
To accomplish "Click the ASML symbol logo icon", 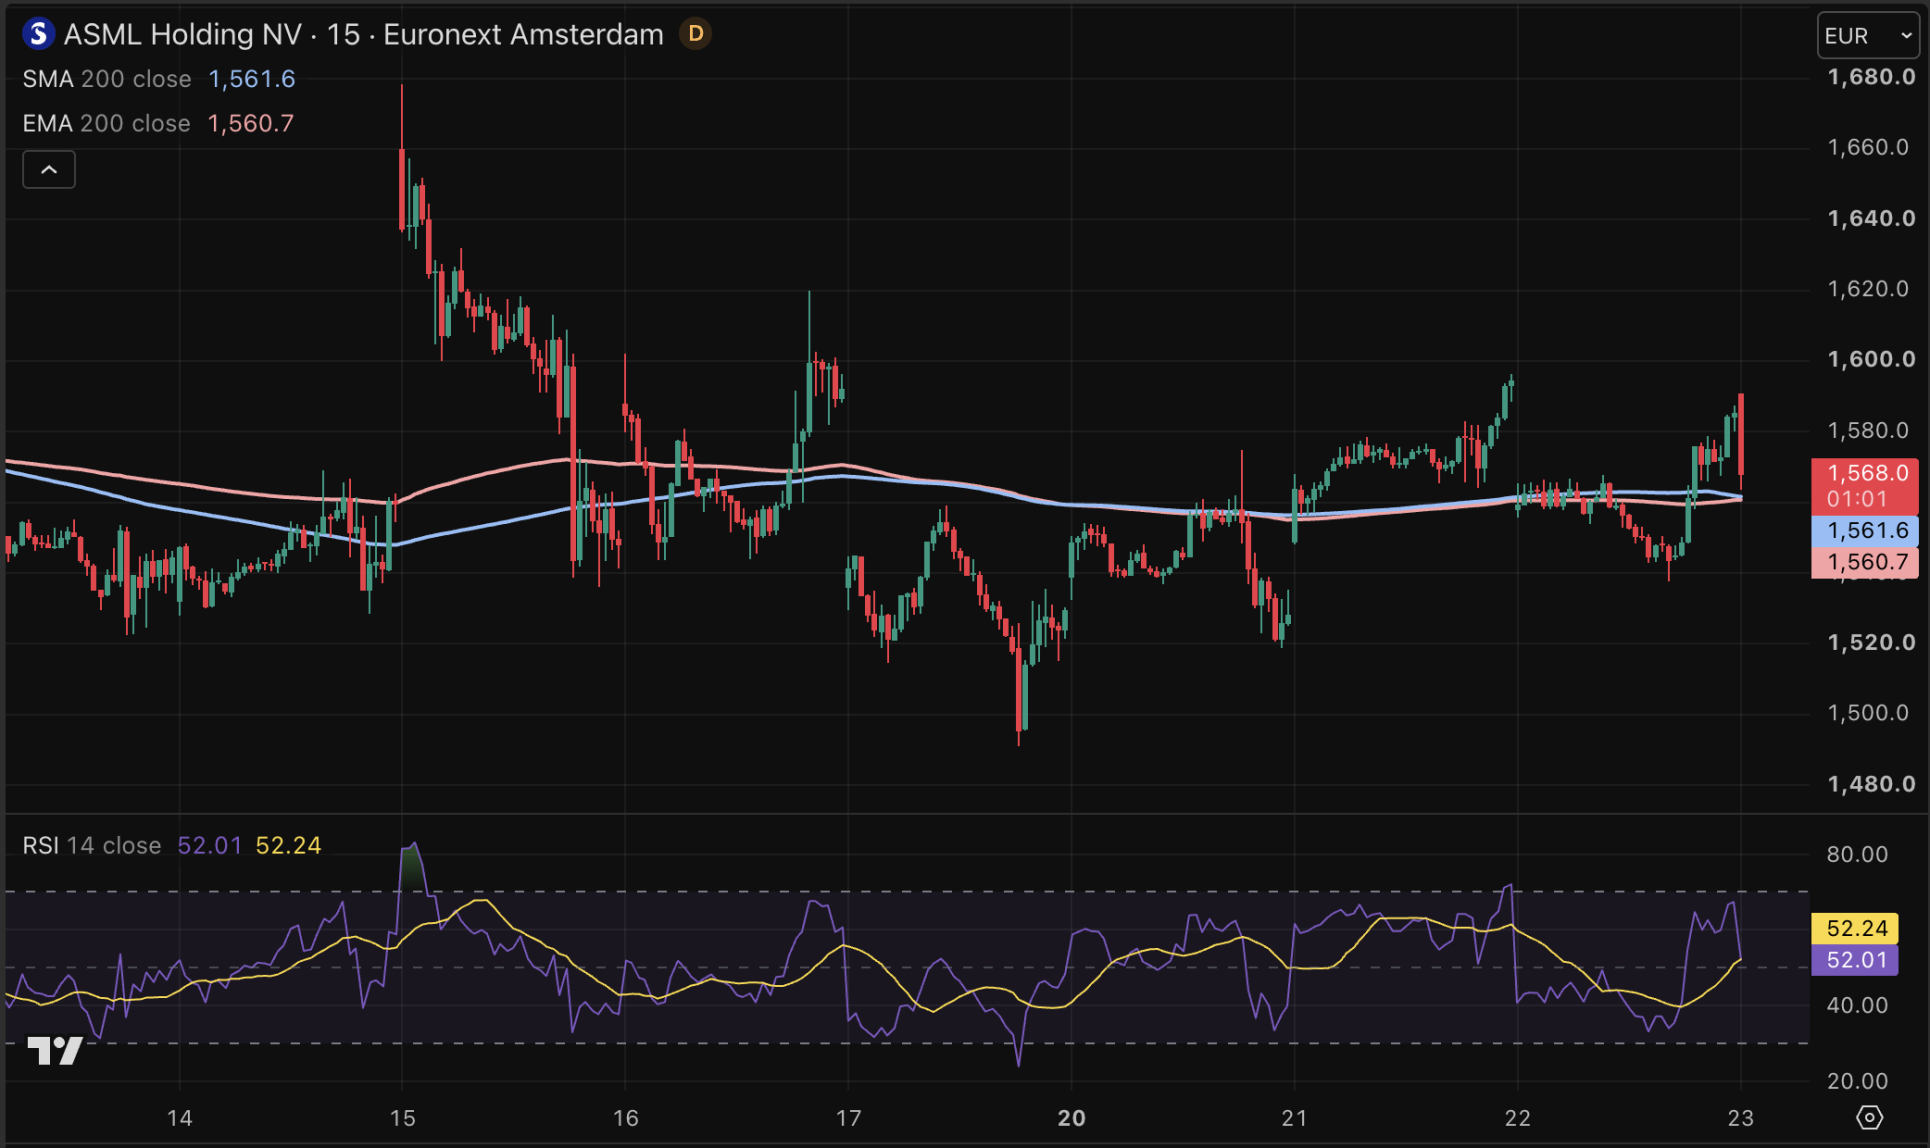I will [38, 35].
